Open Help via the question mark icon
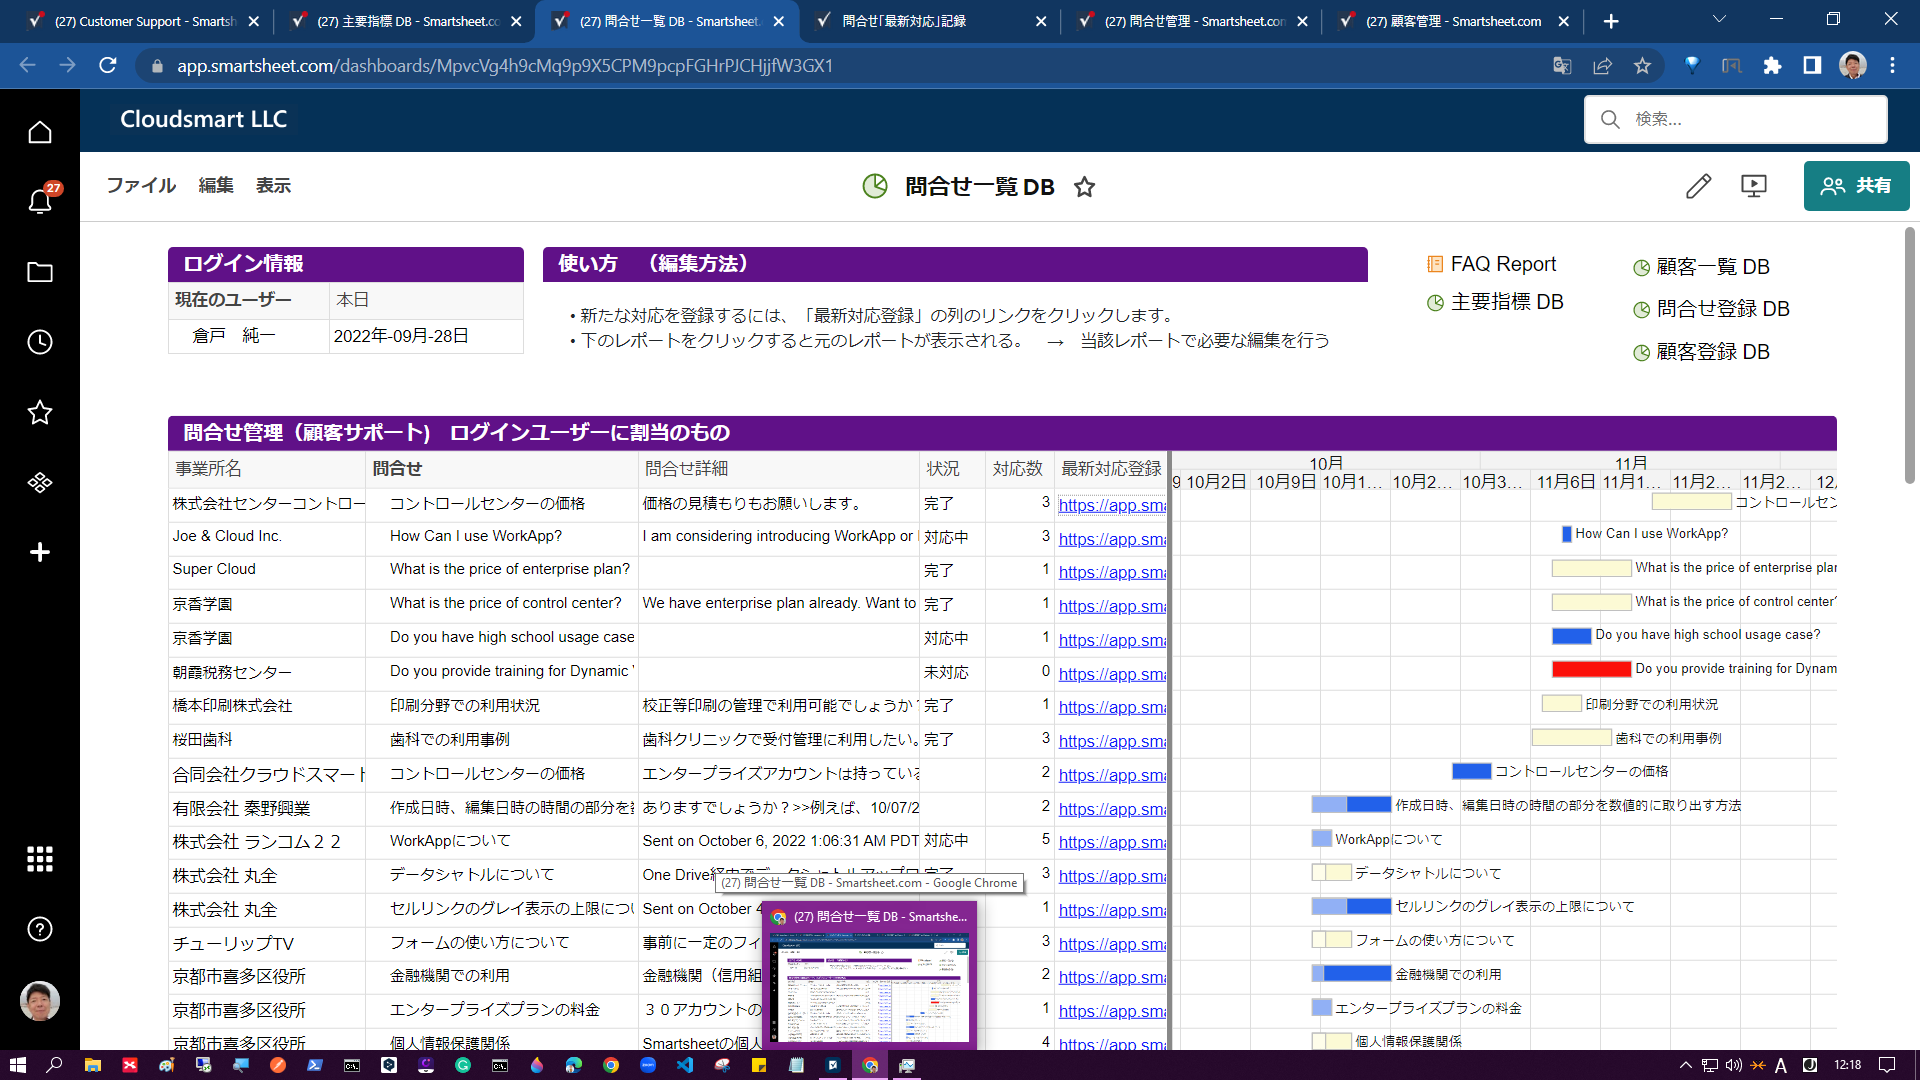This screenshot has width=1920, height=1080. 40,929
